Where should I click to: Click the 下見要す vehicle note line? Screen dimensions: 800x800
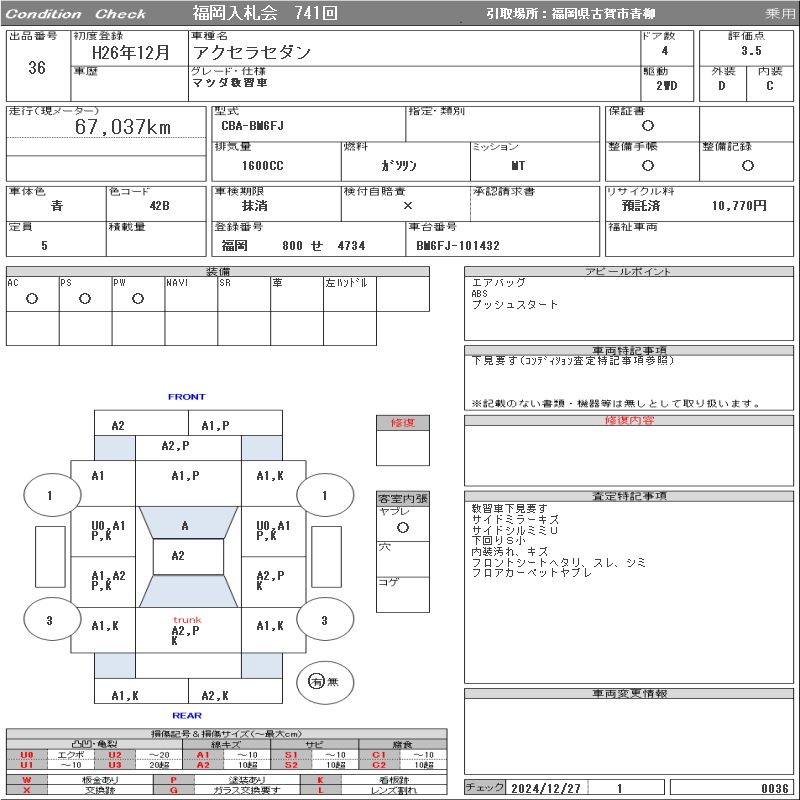(572, 361)
